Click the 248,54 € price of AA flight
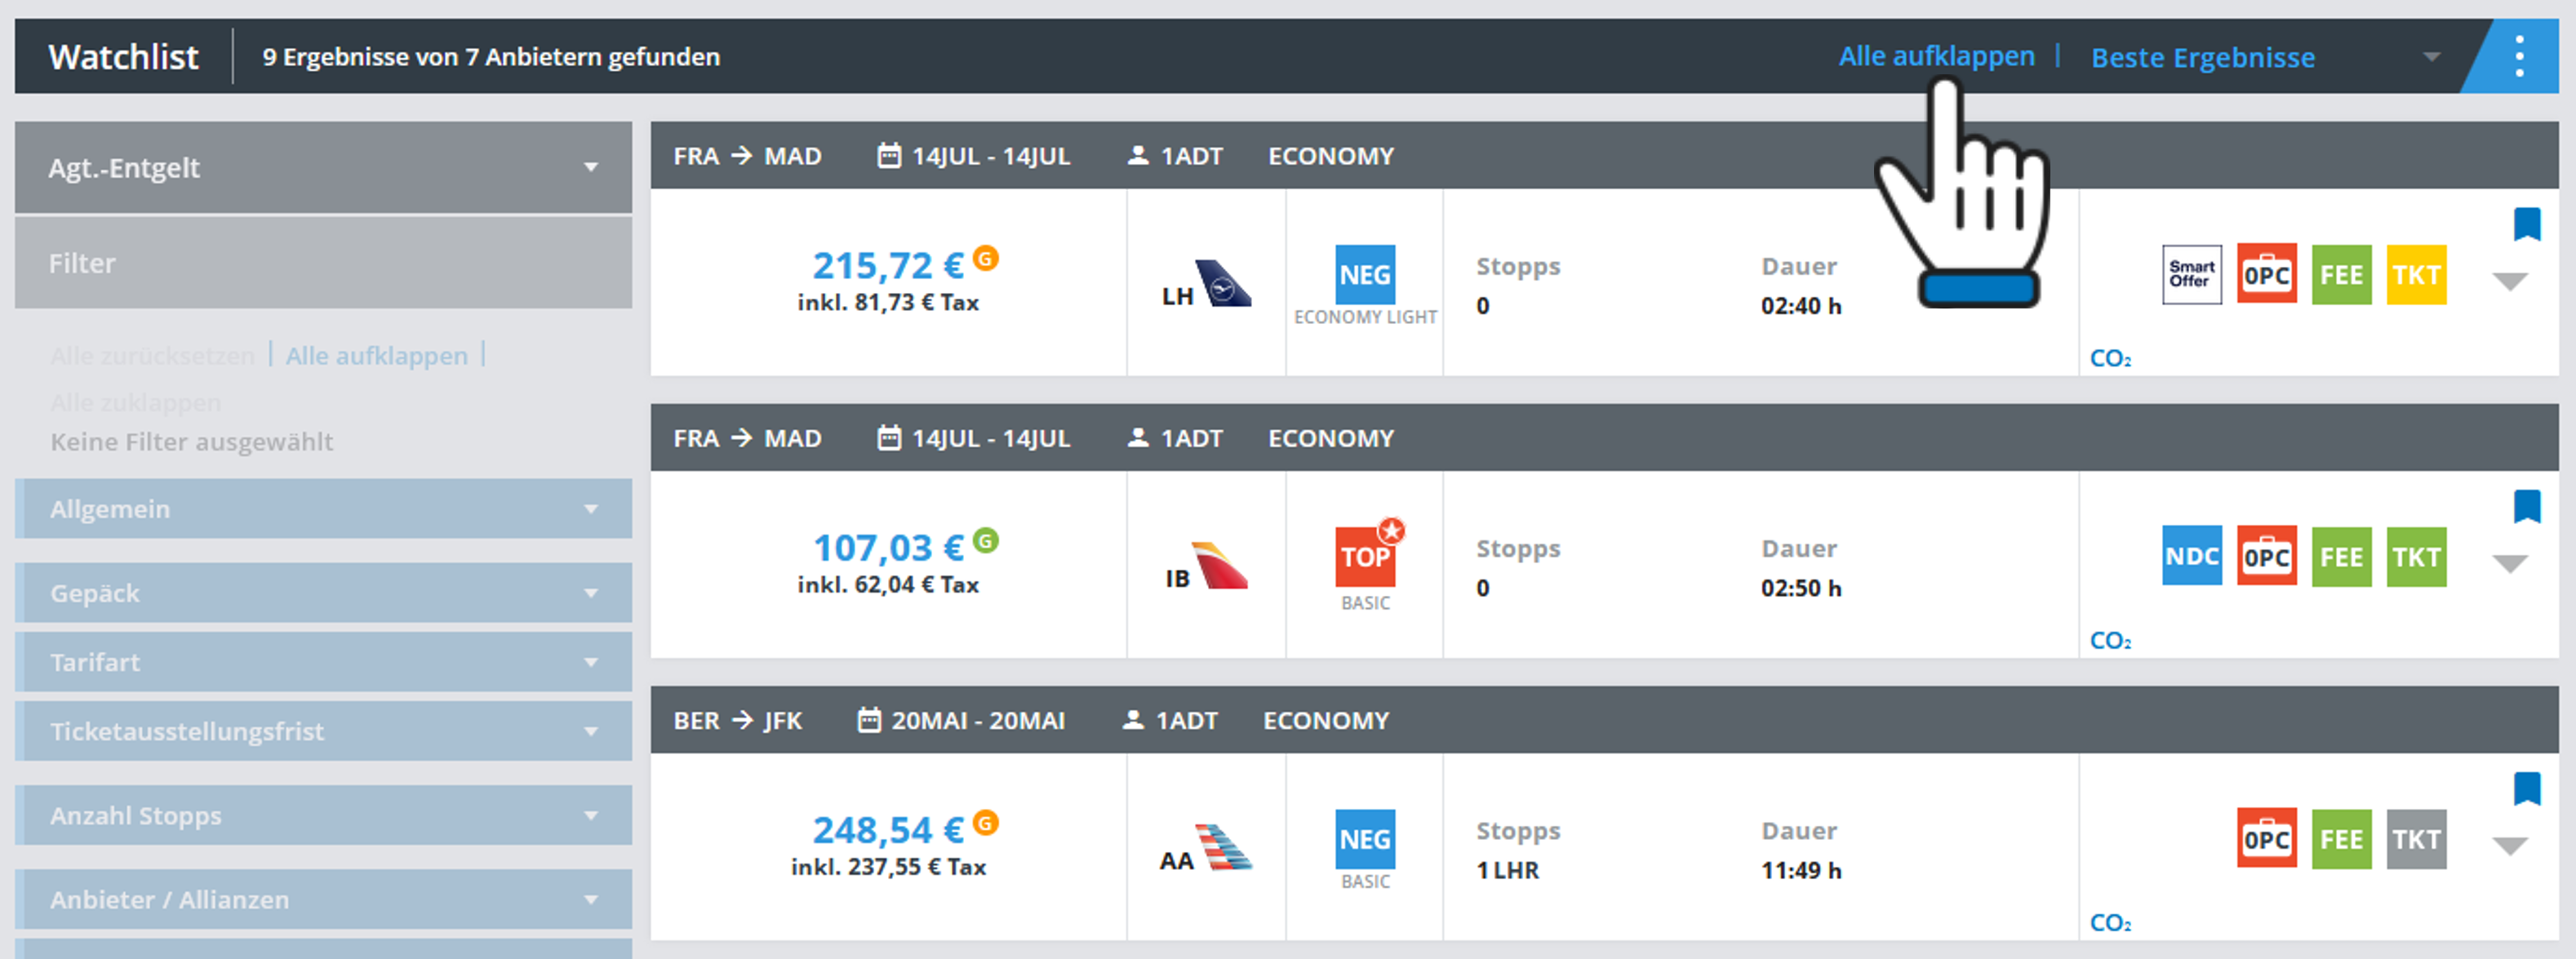The image size is (2576, 959). [x=888, y=830]
